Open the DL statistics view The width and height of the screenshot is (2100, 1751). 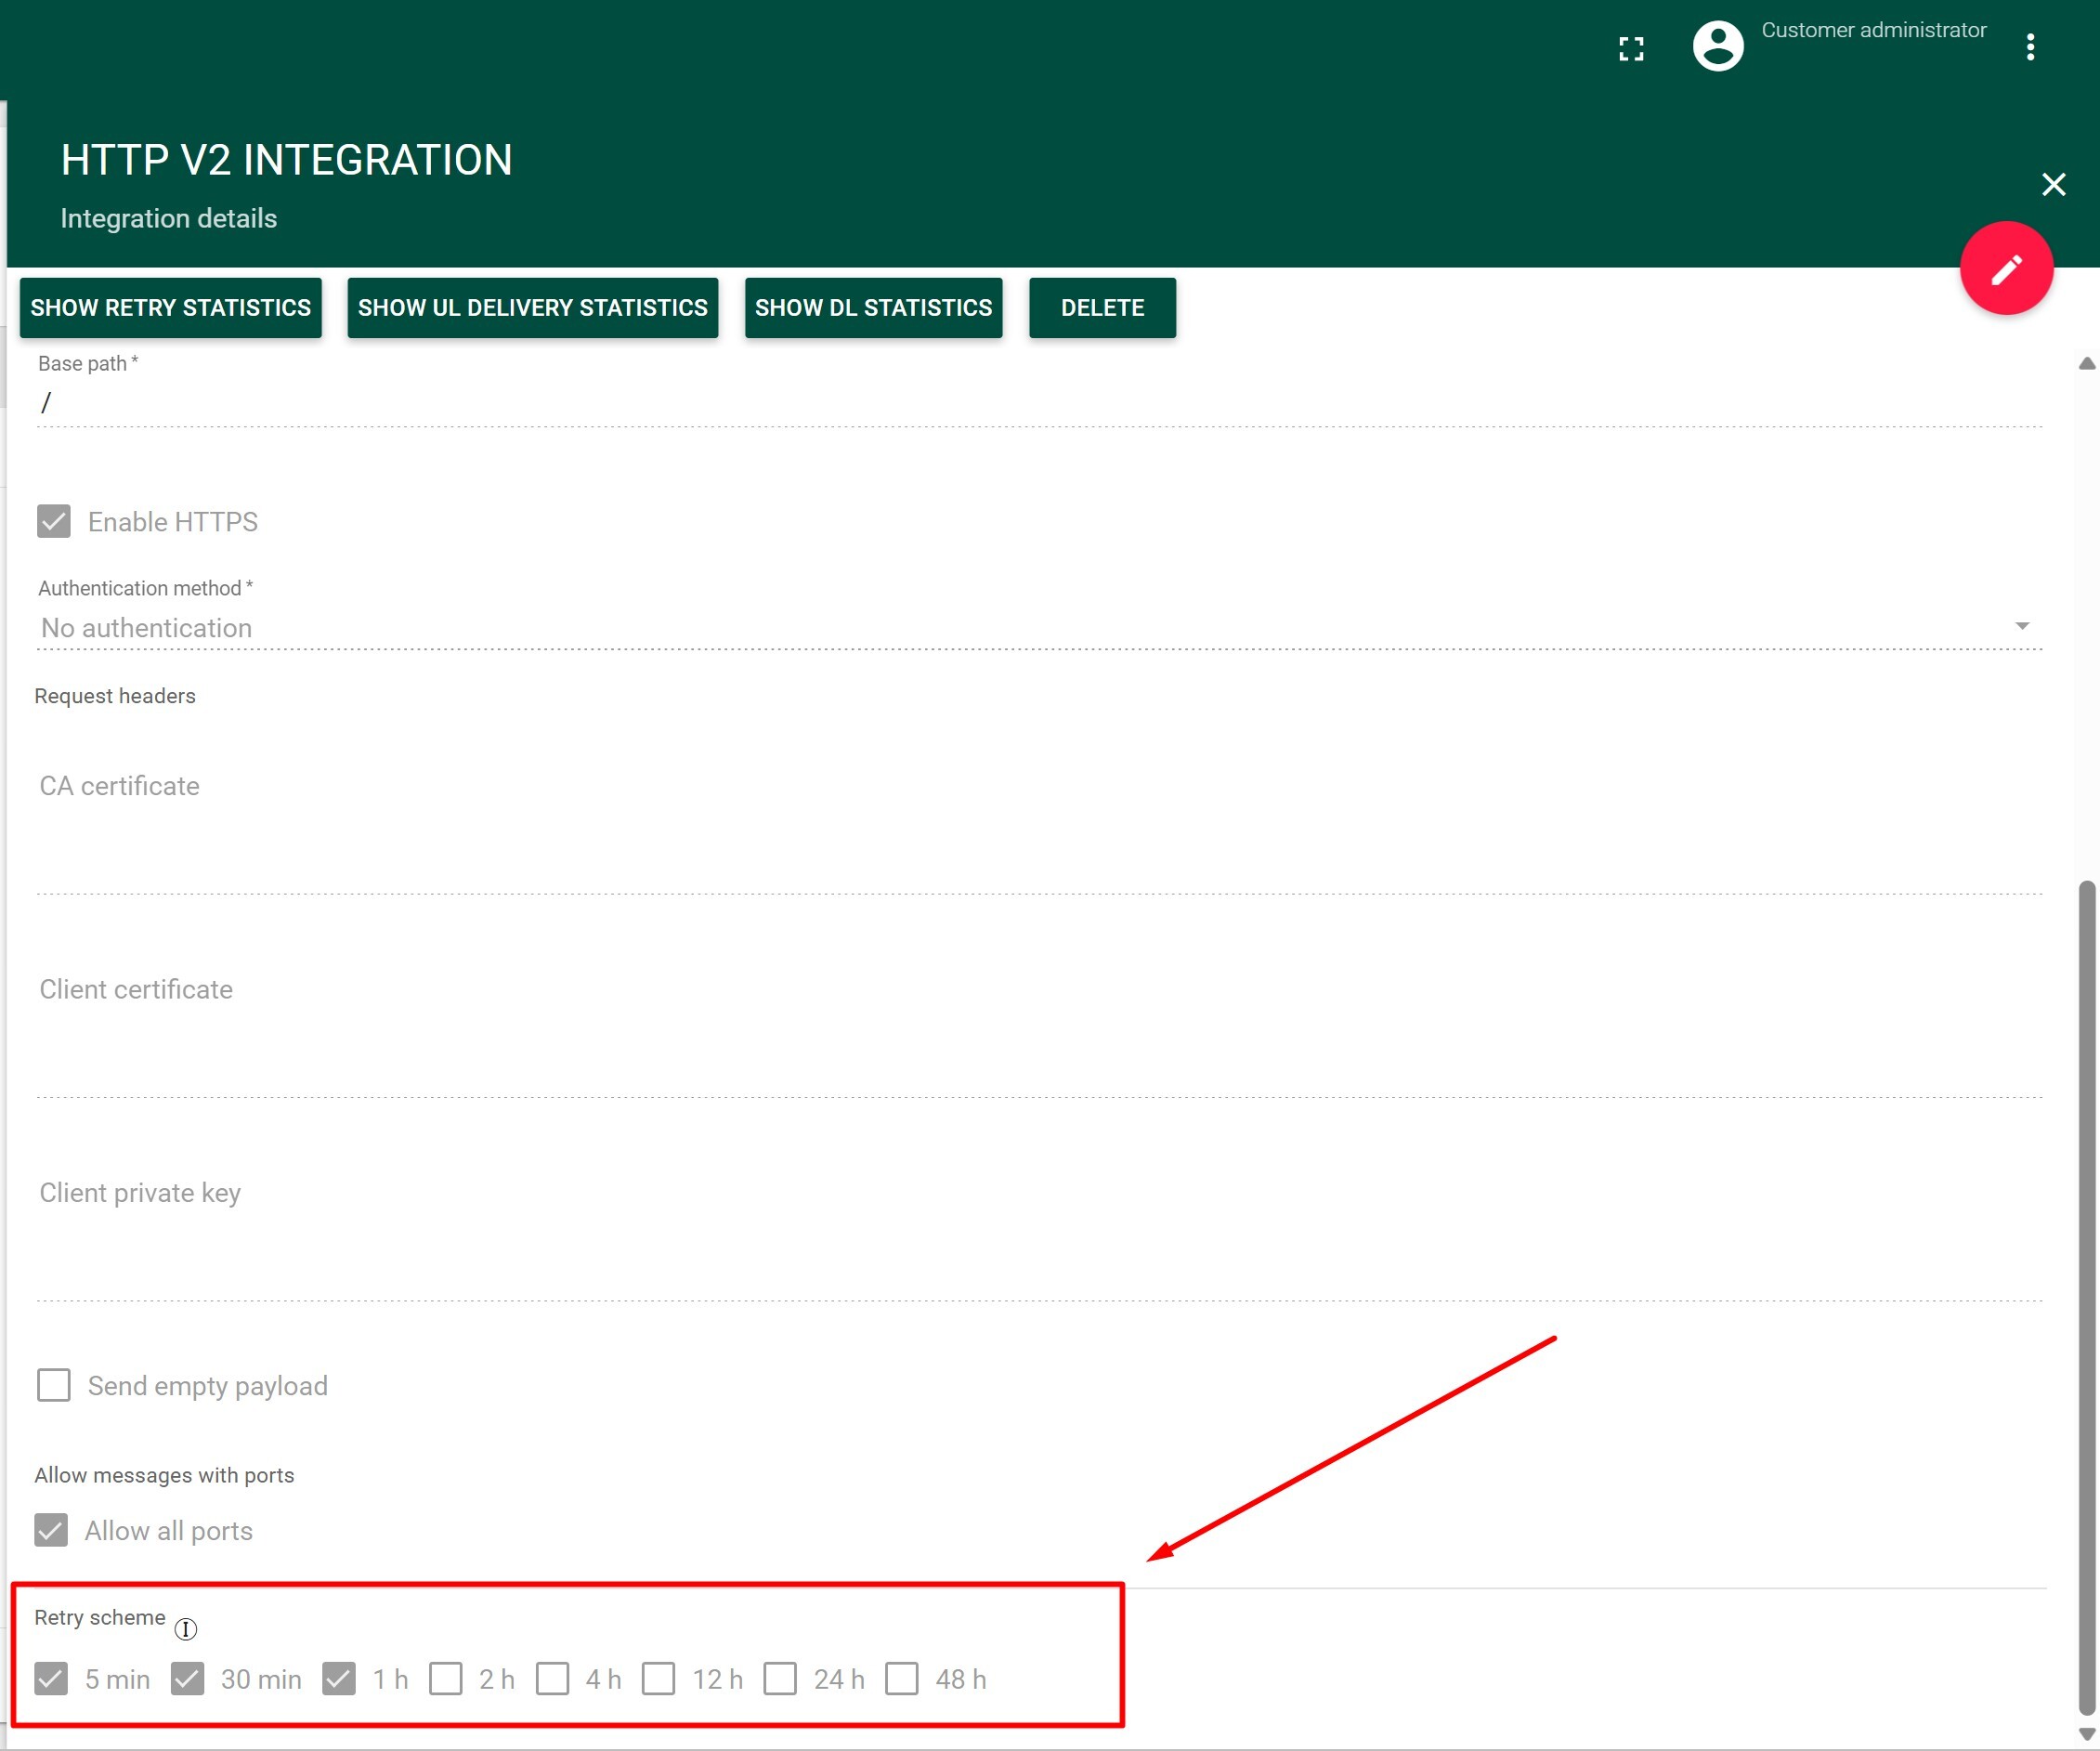point(873,308)
